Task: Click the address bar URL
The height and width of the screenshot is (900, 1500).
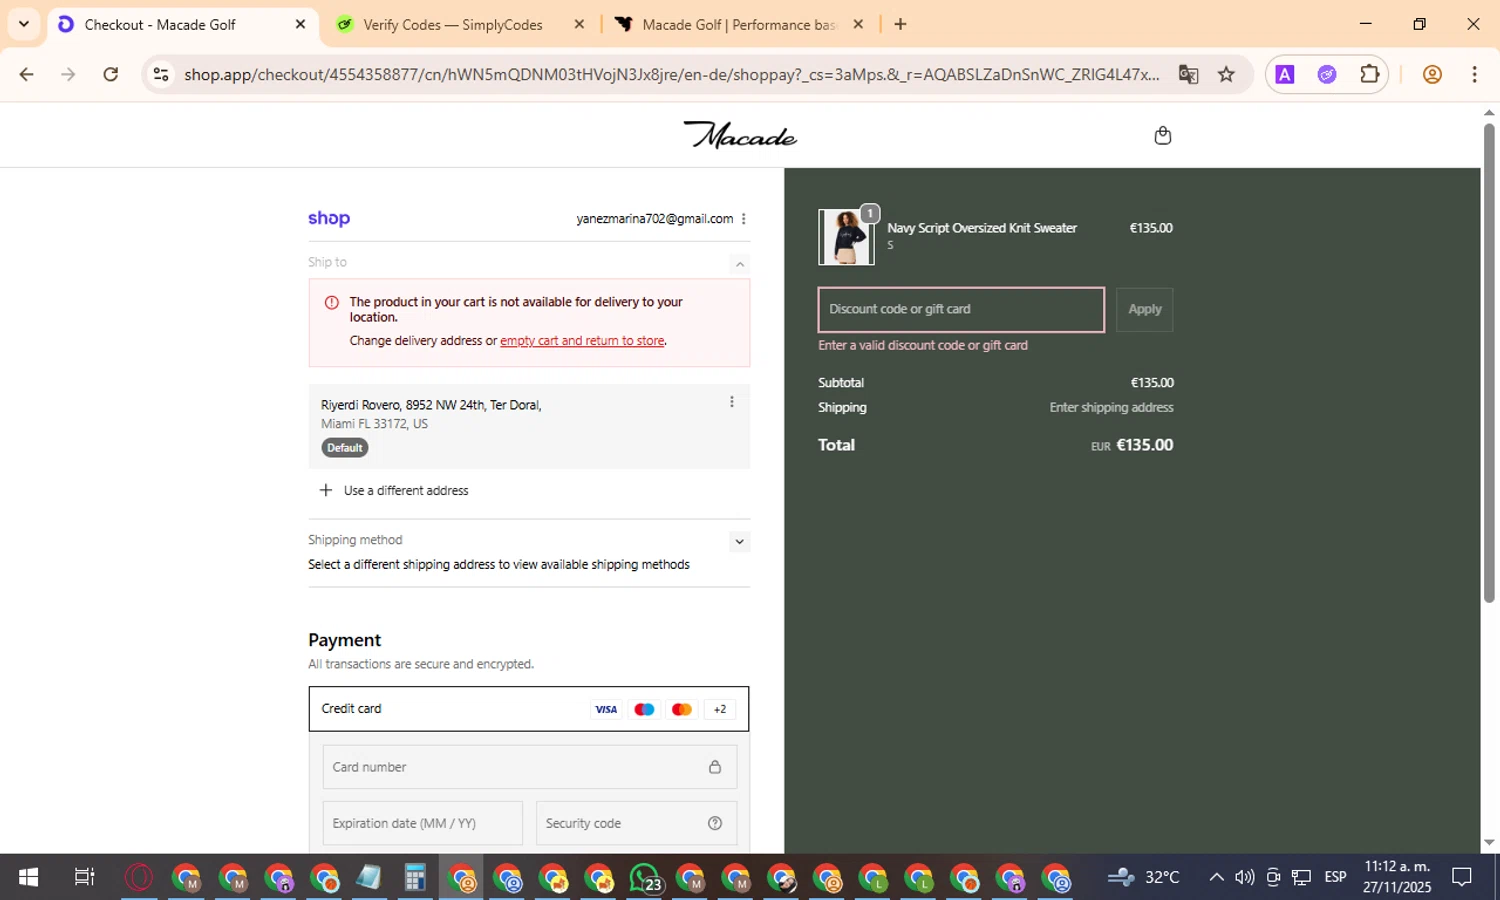Action: pos(671,74)
